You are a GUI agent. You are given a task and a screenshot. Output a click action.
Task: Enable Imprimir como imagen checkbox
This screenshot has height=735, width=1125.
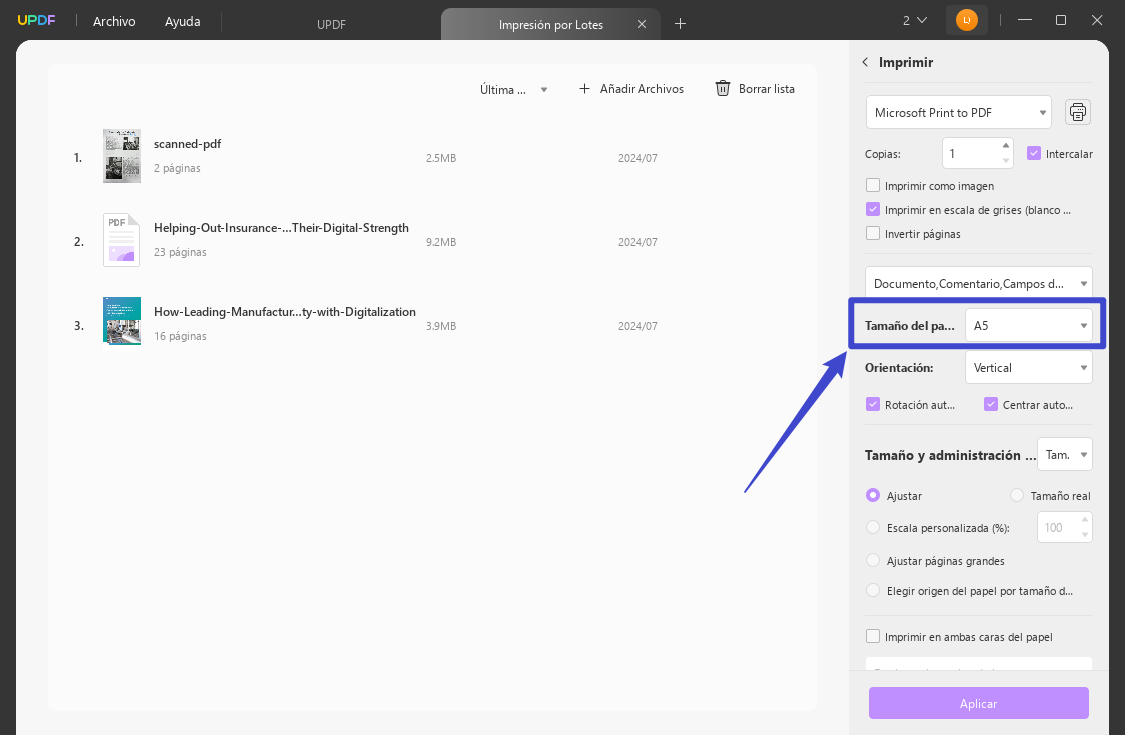point(873,185)
